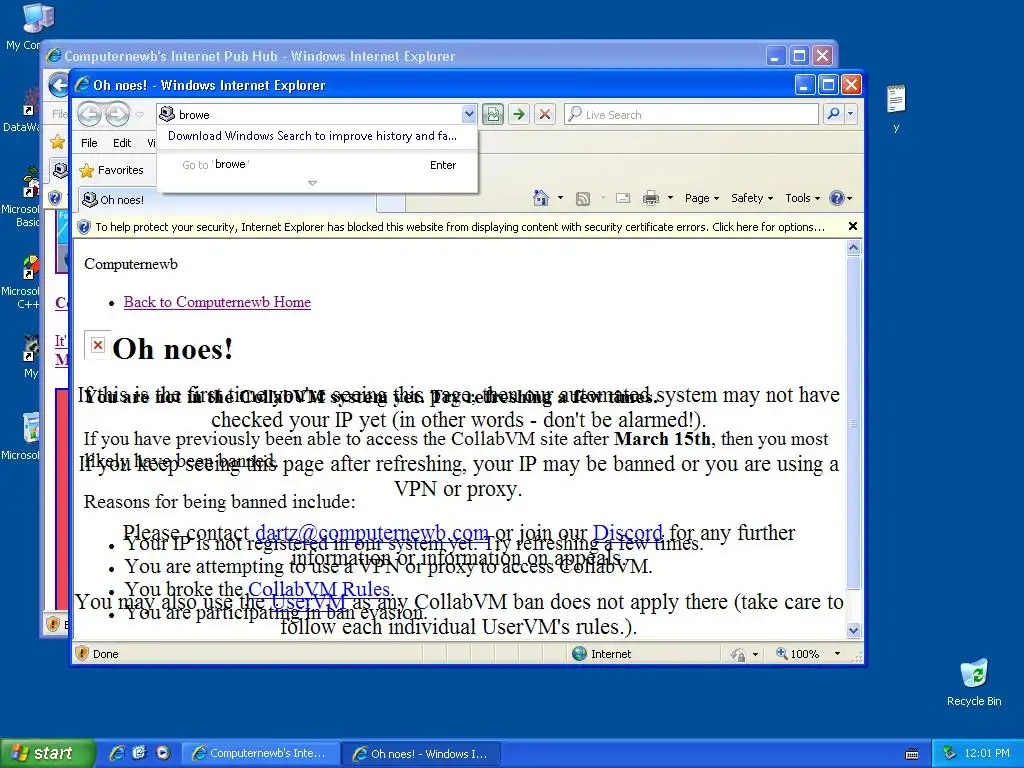Screen dimensions: 1024x768
Task: Click into the Live Search box
Action: coord(691,115)
